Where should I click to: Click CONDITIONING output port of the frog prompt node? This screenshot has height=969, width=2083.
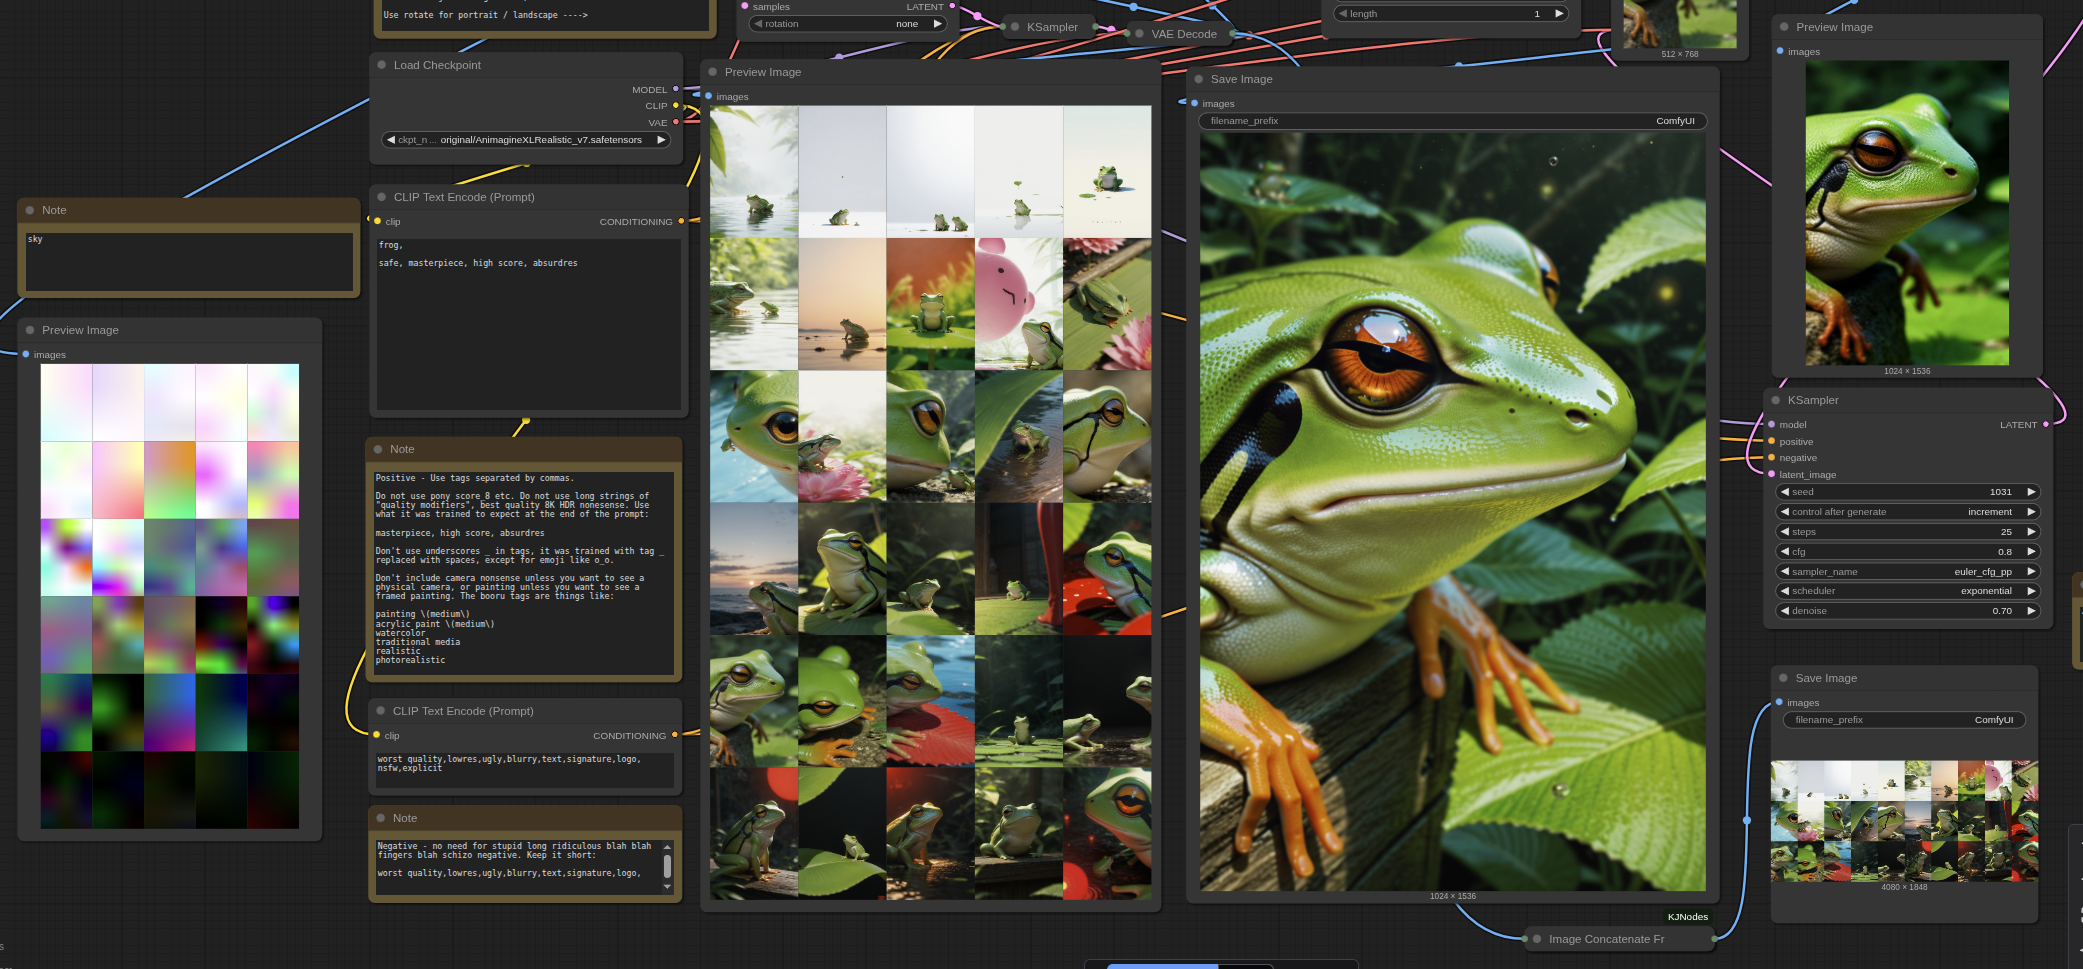point(681,221)
